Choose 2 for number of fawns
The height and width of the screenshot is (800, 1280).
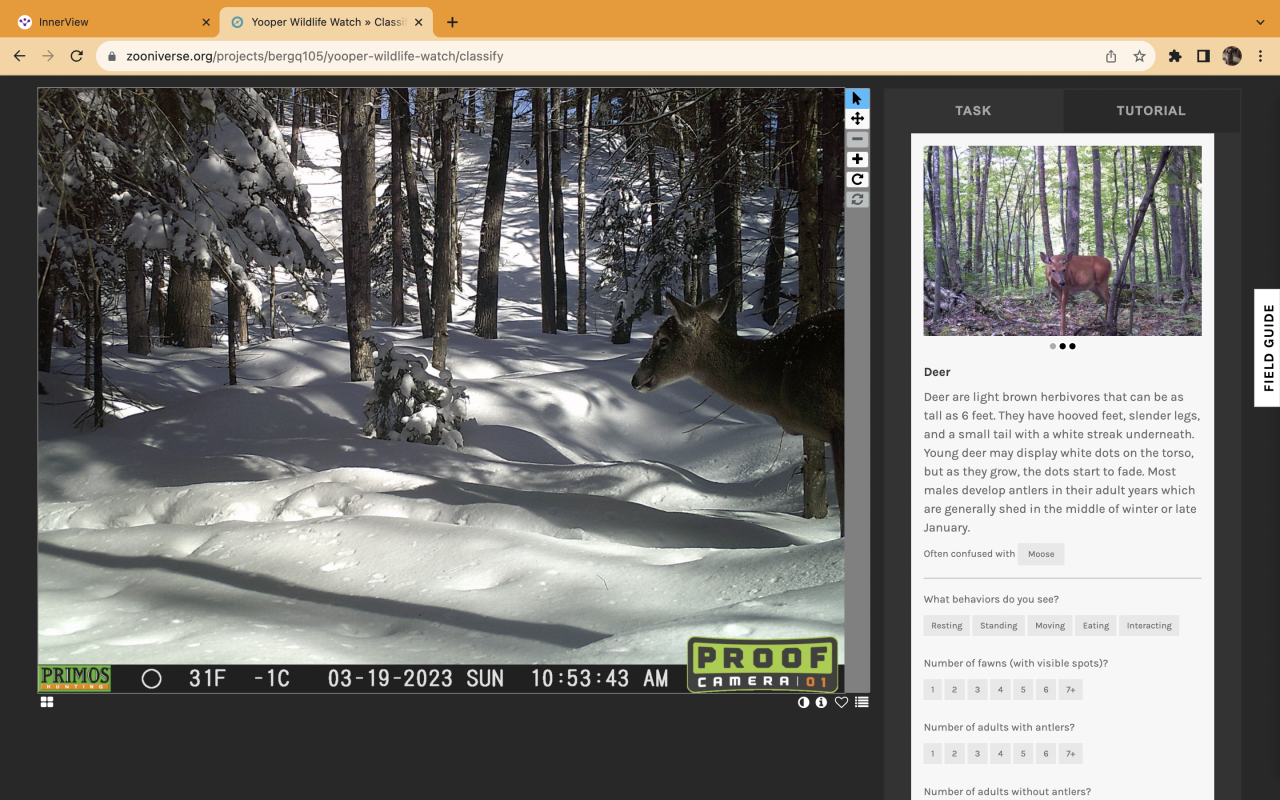[x=955, y=690]
